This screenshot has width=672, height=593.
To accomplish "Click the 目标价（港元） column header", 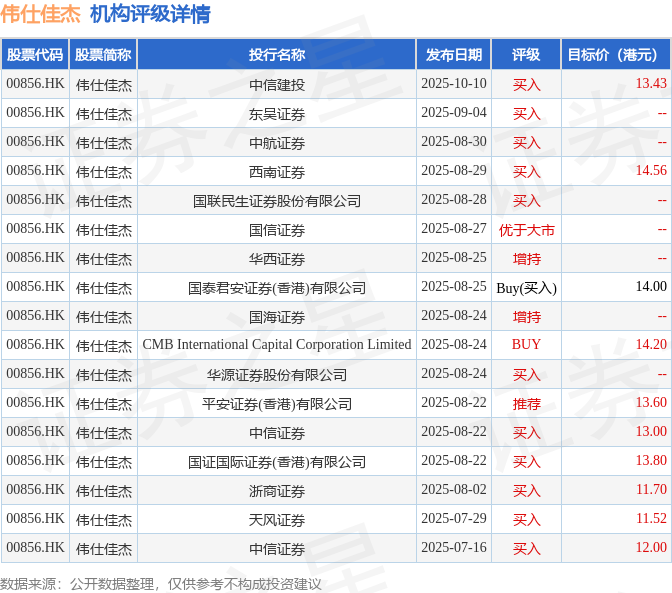I will point(616,54).
